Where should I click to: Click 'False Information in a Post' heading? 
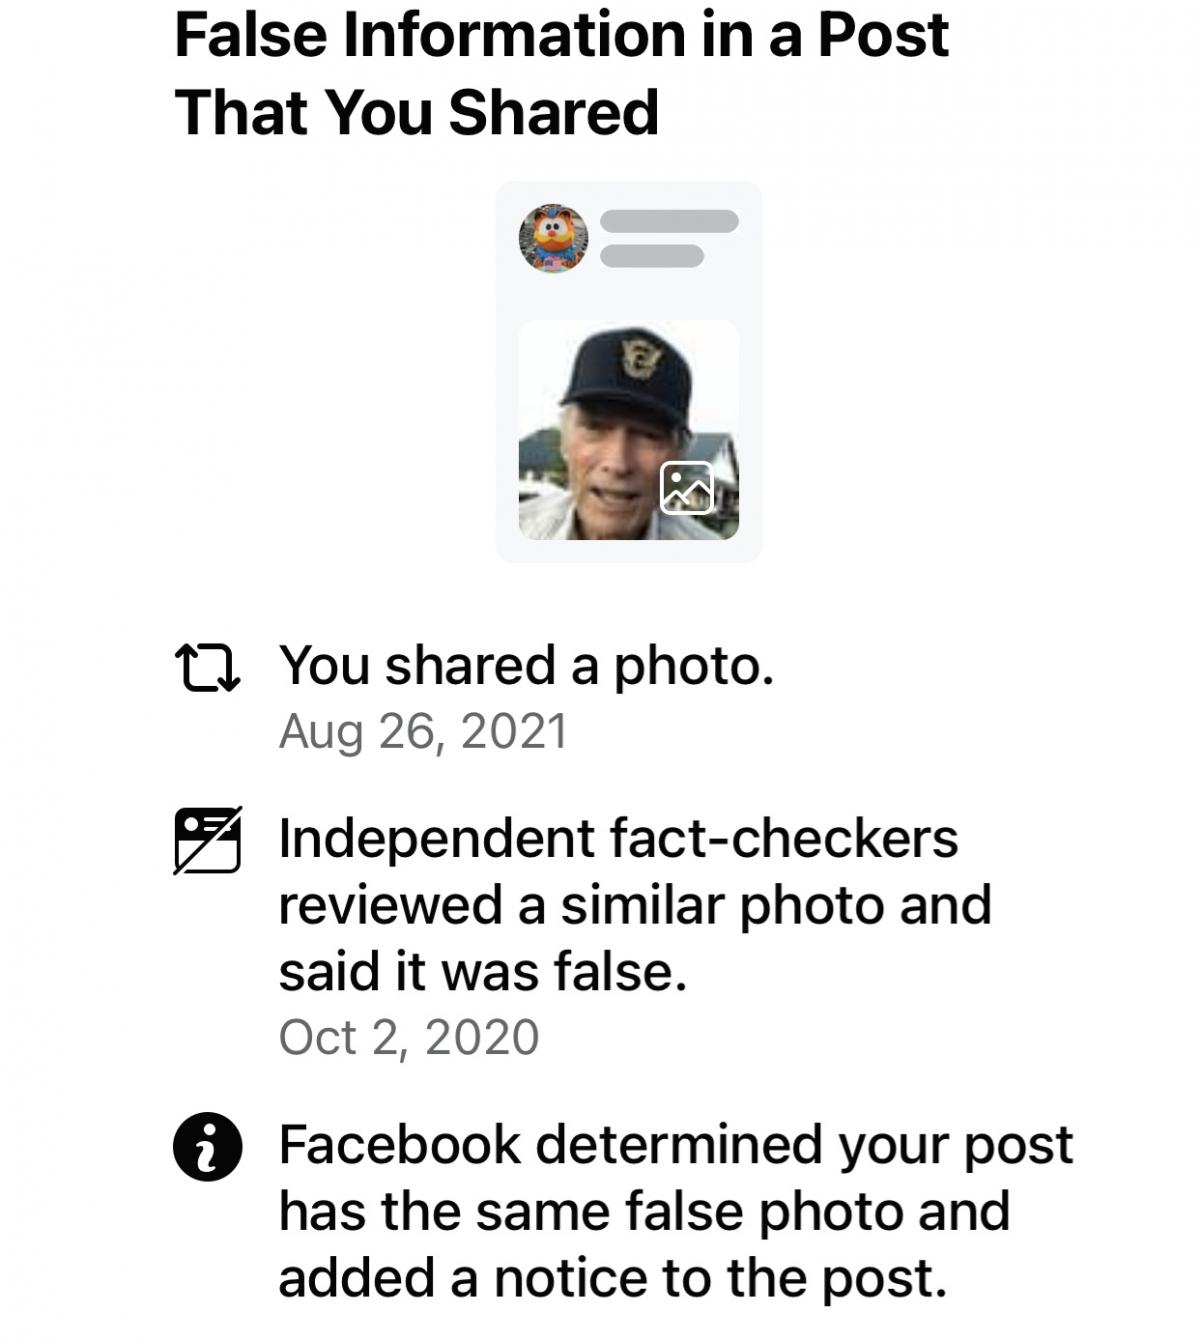[561, 36]
